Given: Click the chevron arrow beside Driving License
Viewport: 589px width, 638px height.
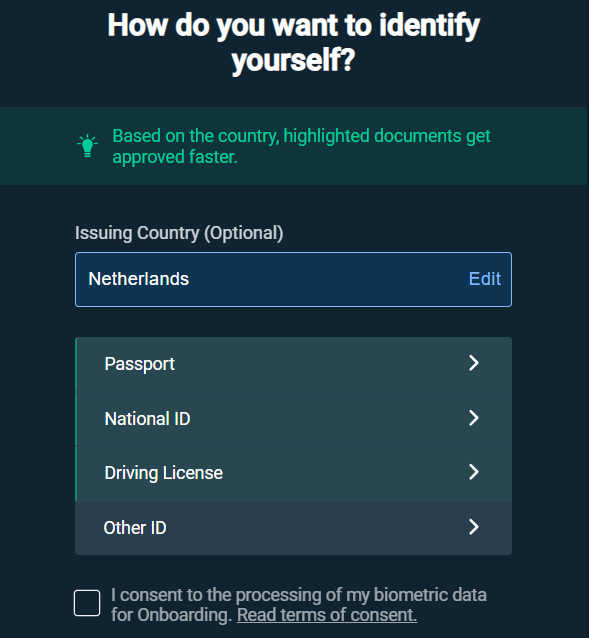Looking at the screenshot, I should [473, 472].
